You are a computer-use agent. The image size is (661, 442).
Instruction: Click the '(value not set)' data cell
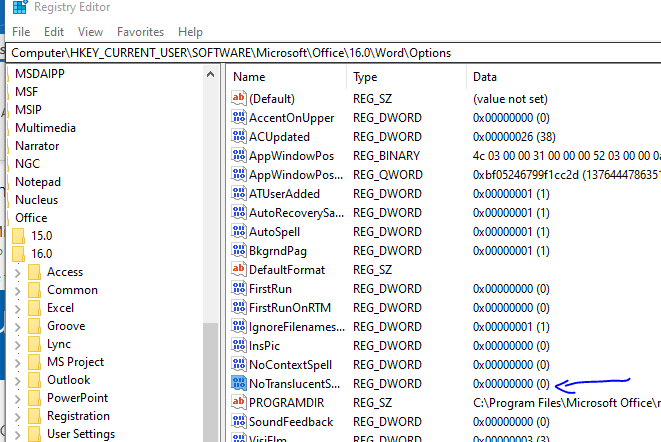pos(510,99)
